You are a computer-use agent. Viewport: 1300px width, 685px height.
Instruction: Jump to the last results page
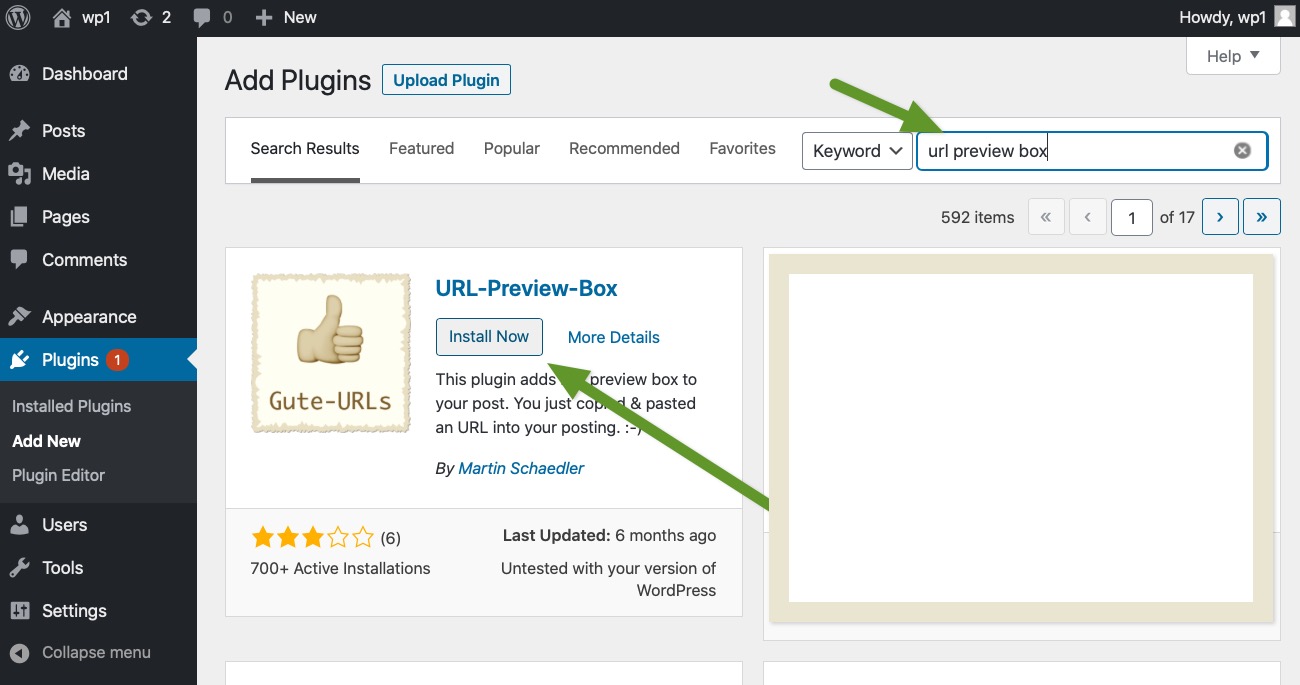pos(1262,217)
